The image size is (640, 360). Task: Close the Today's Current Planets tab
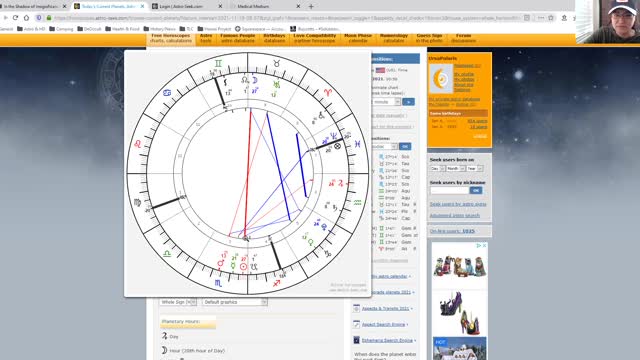pyautogui.click(x=142, y=7)
